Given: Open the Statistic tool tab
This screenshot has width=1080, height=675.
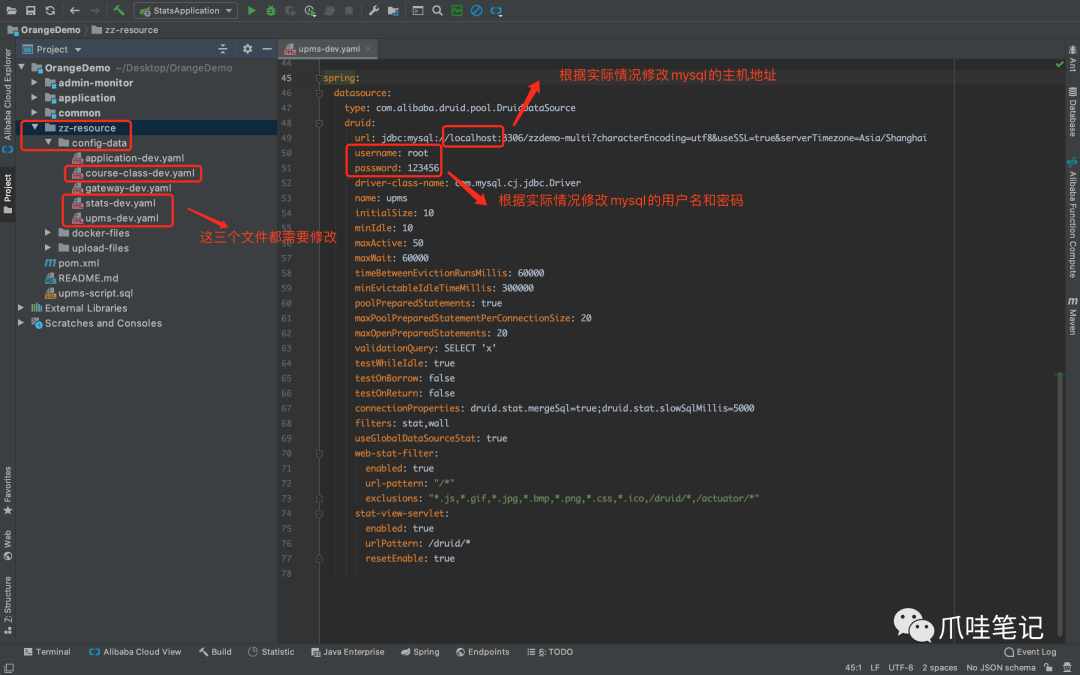Looking at the screenshot, I should tap(271, 652).
